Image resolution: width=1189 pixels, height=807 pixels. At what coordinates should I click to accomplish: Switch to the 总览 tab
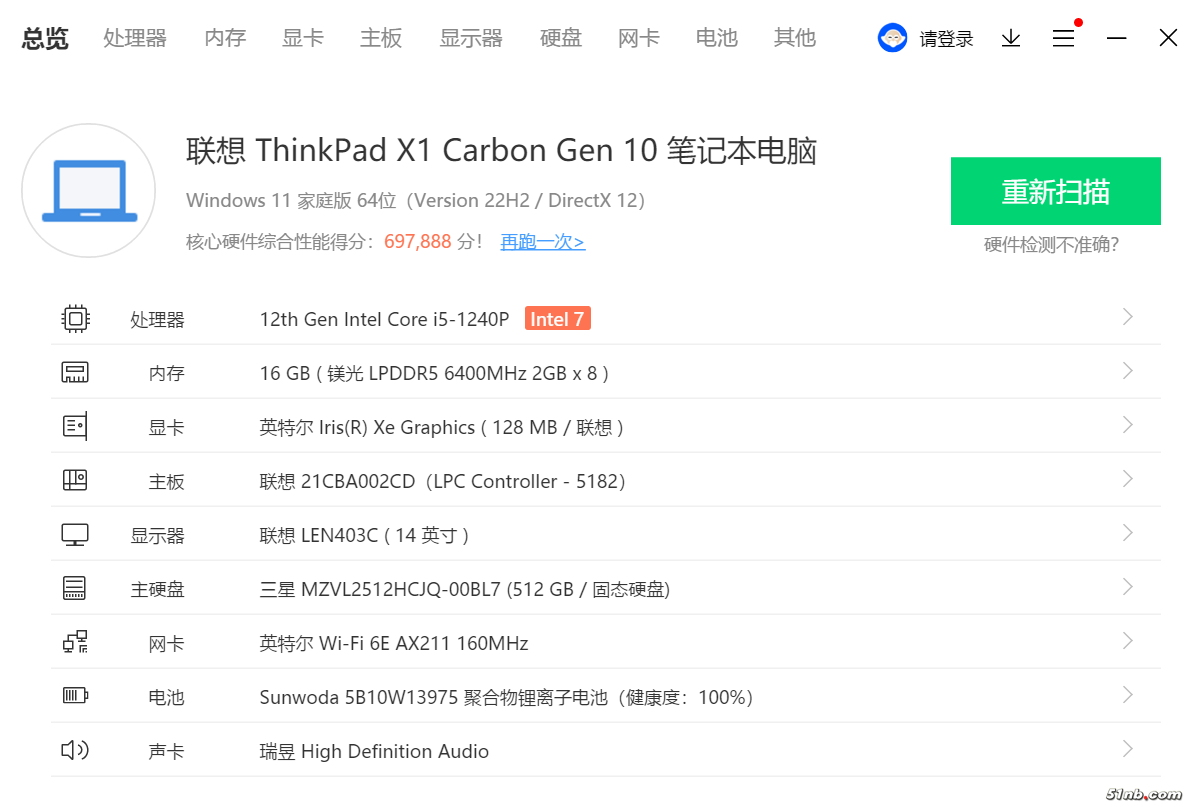point(45,38)
